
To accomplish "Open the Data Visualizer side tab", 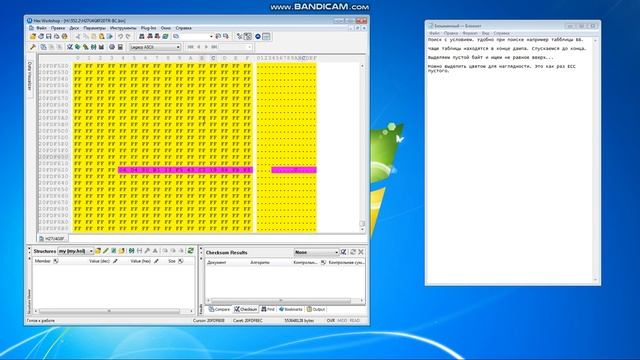I will coord(30,76).
